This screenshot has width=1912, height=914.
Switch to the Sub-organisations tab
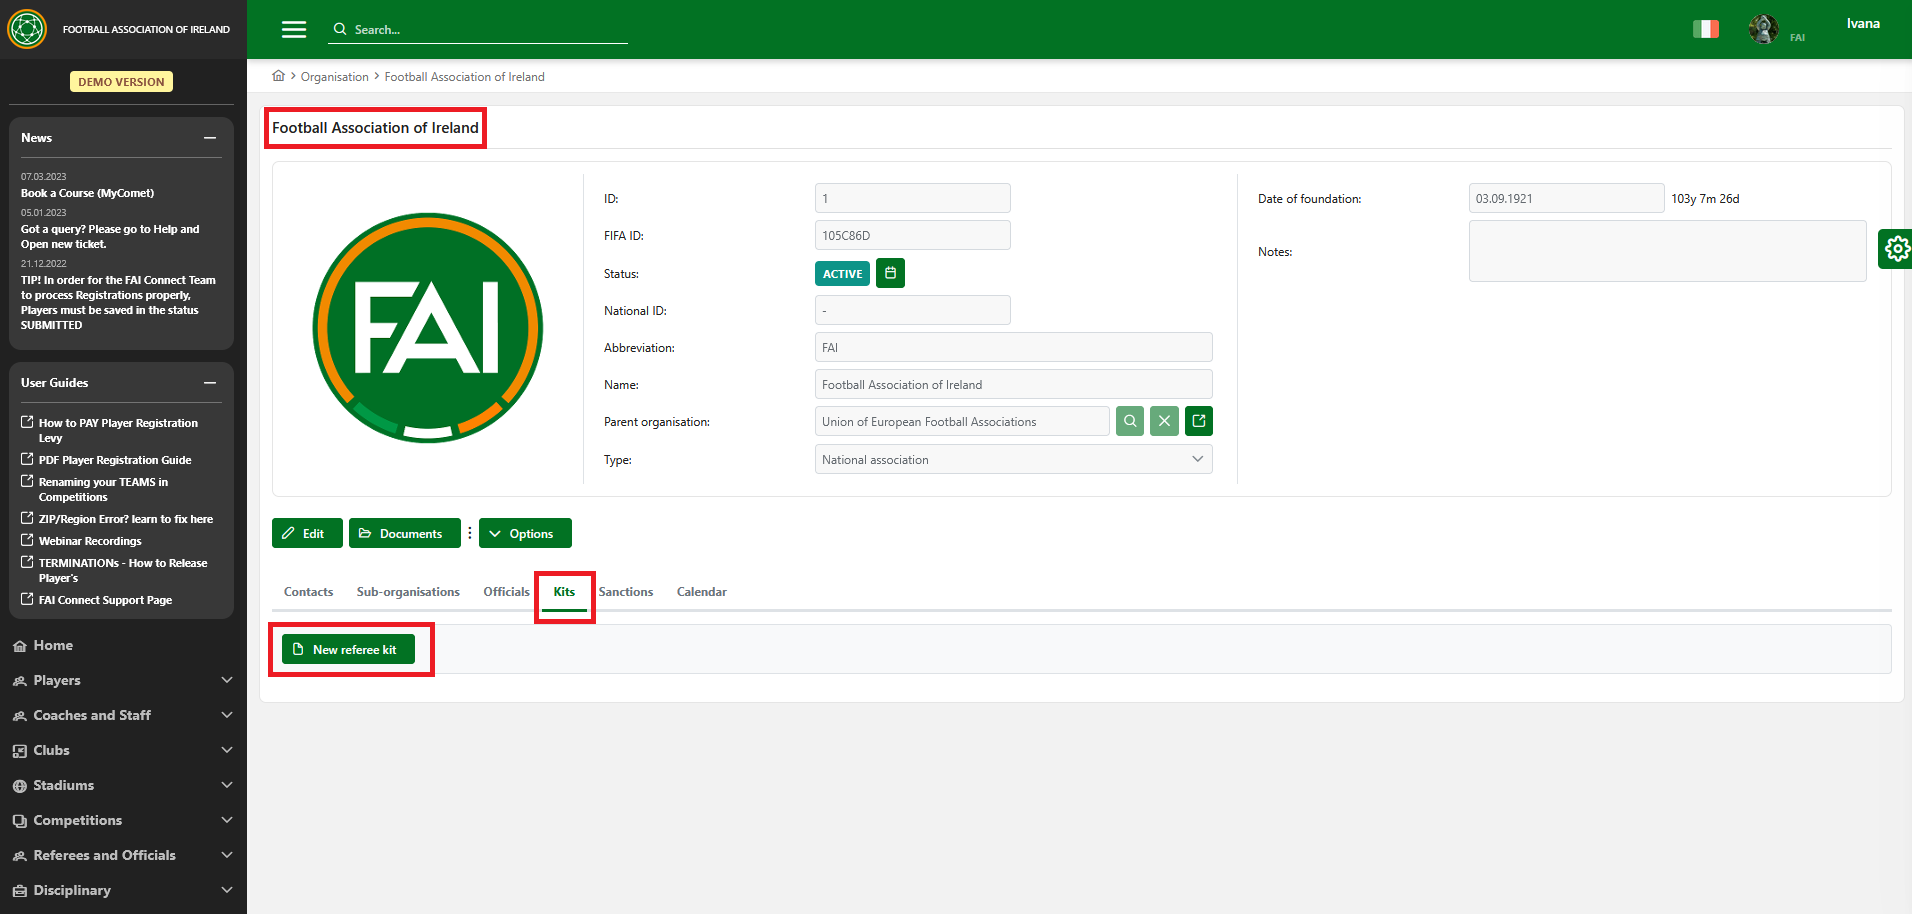(x=408, y=592)
